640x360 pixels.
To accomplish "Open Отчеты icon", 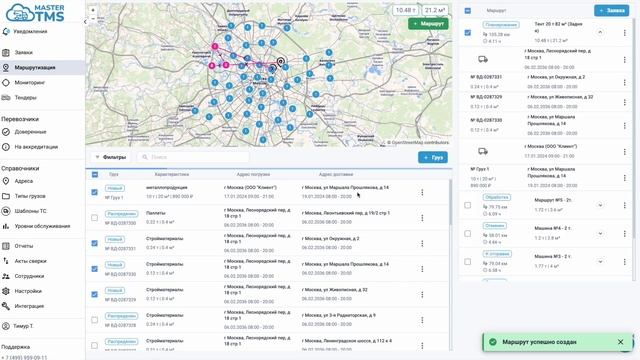I will coord(6,246).
